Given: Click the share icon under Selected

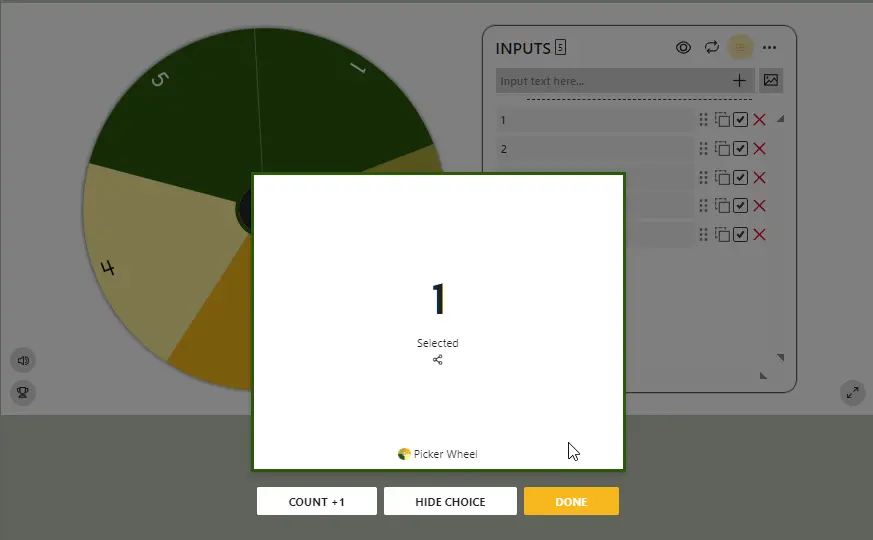Looking at the screenshot, I should (438, 360).
